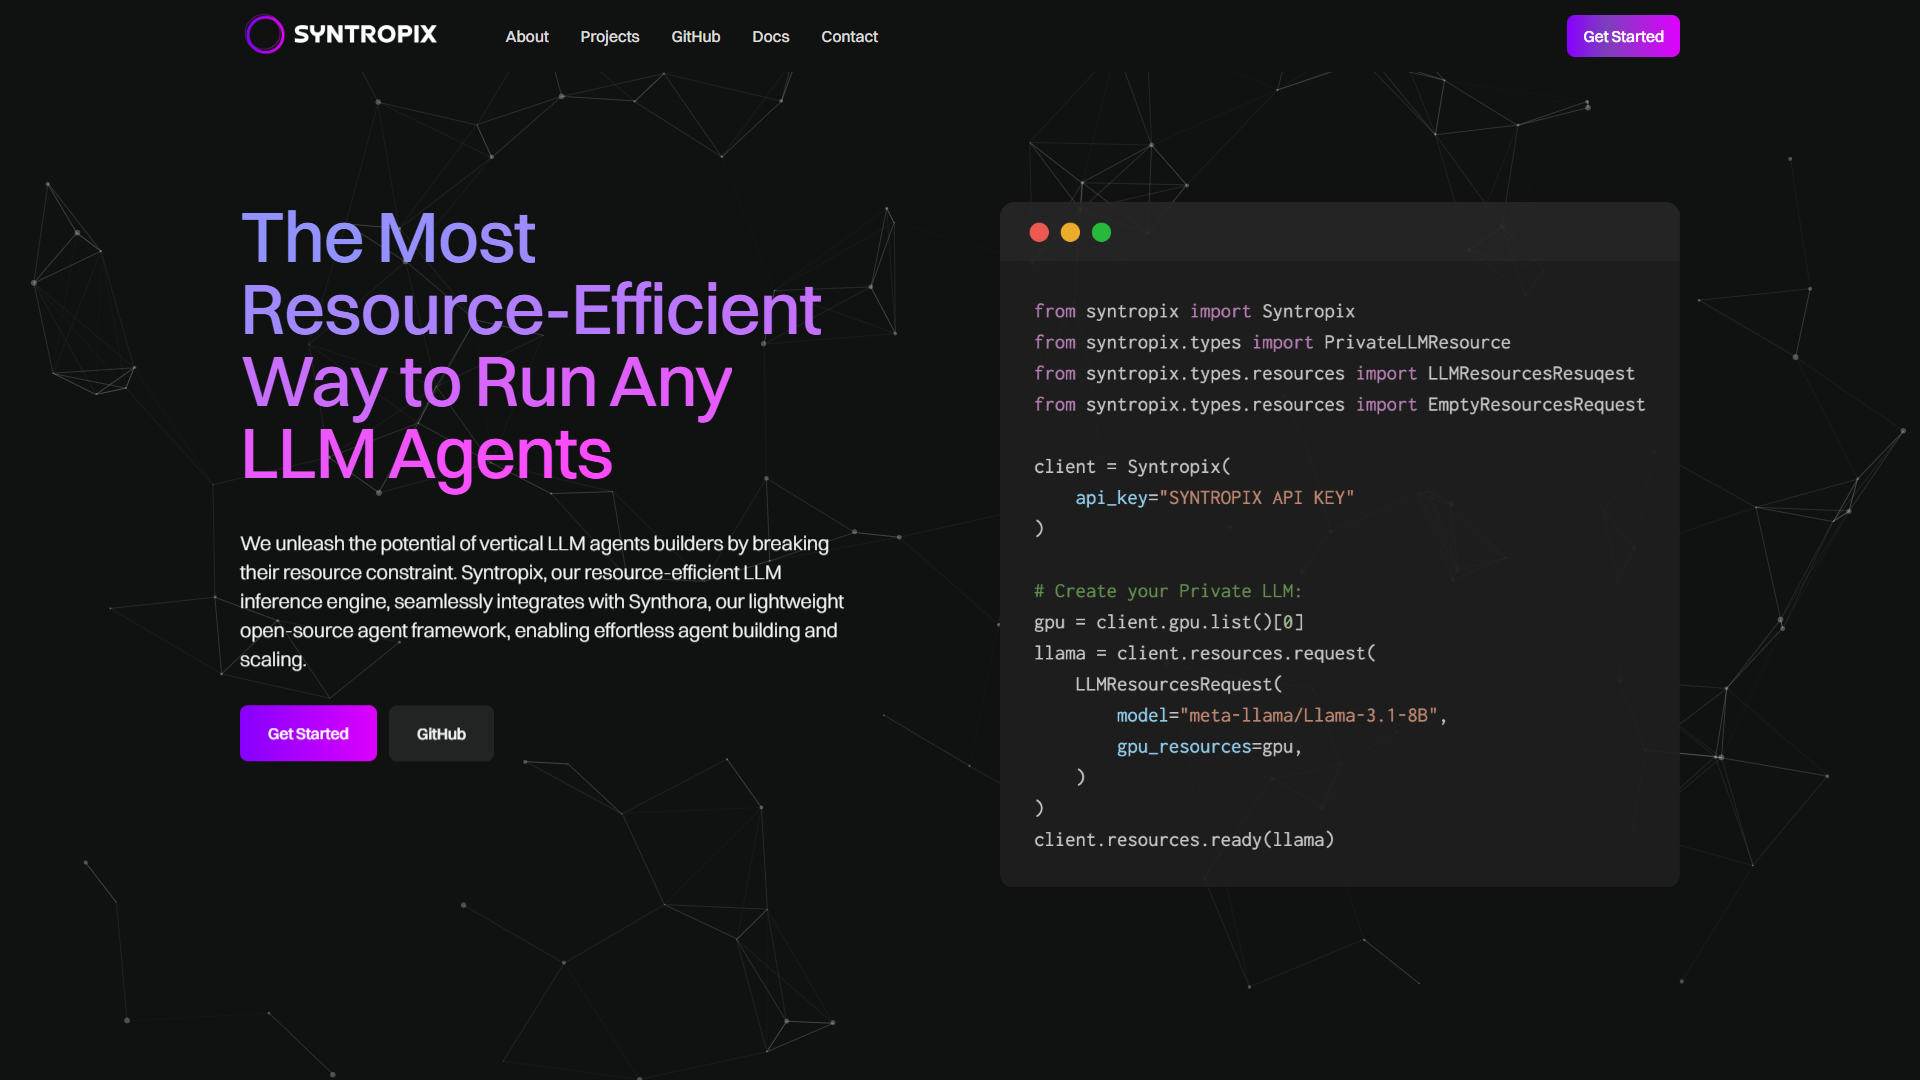Click the red dot in code window

click(x=1039, y=232)
